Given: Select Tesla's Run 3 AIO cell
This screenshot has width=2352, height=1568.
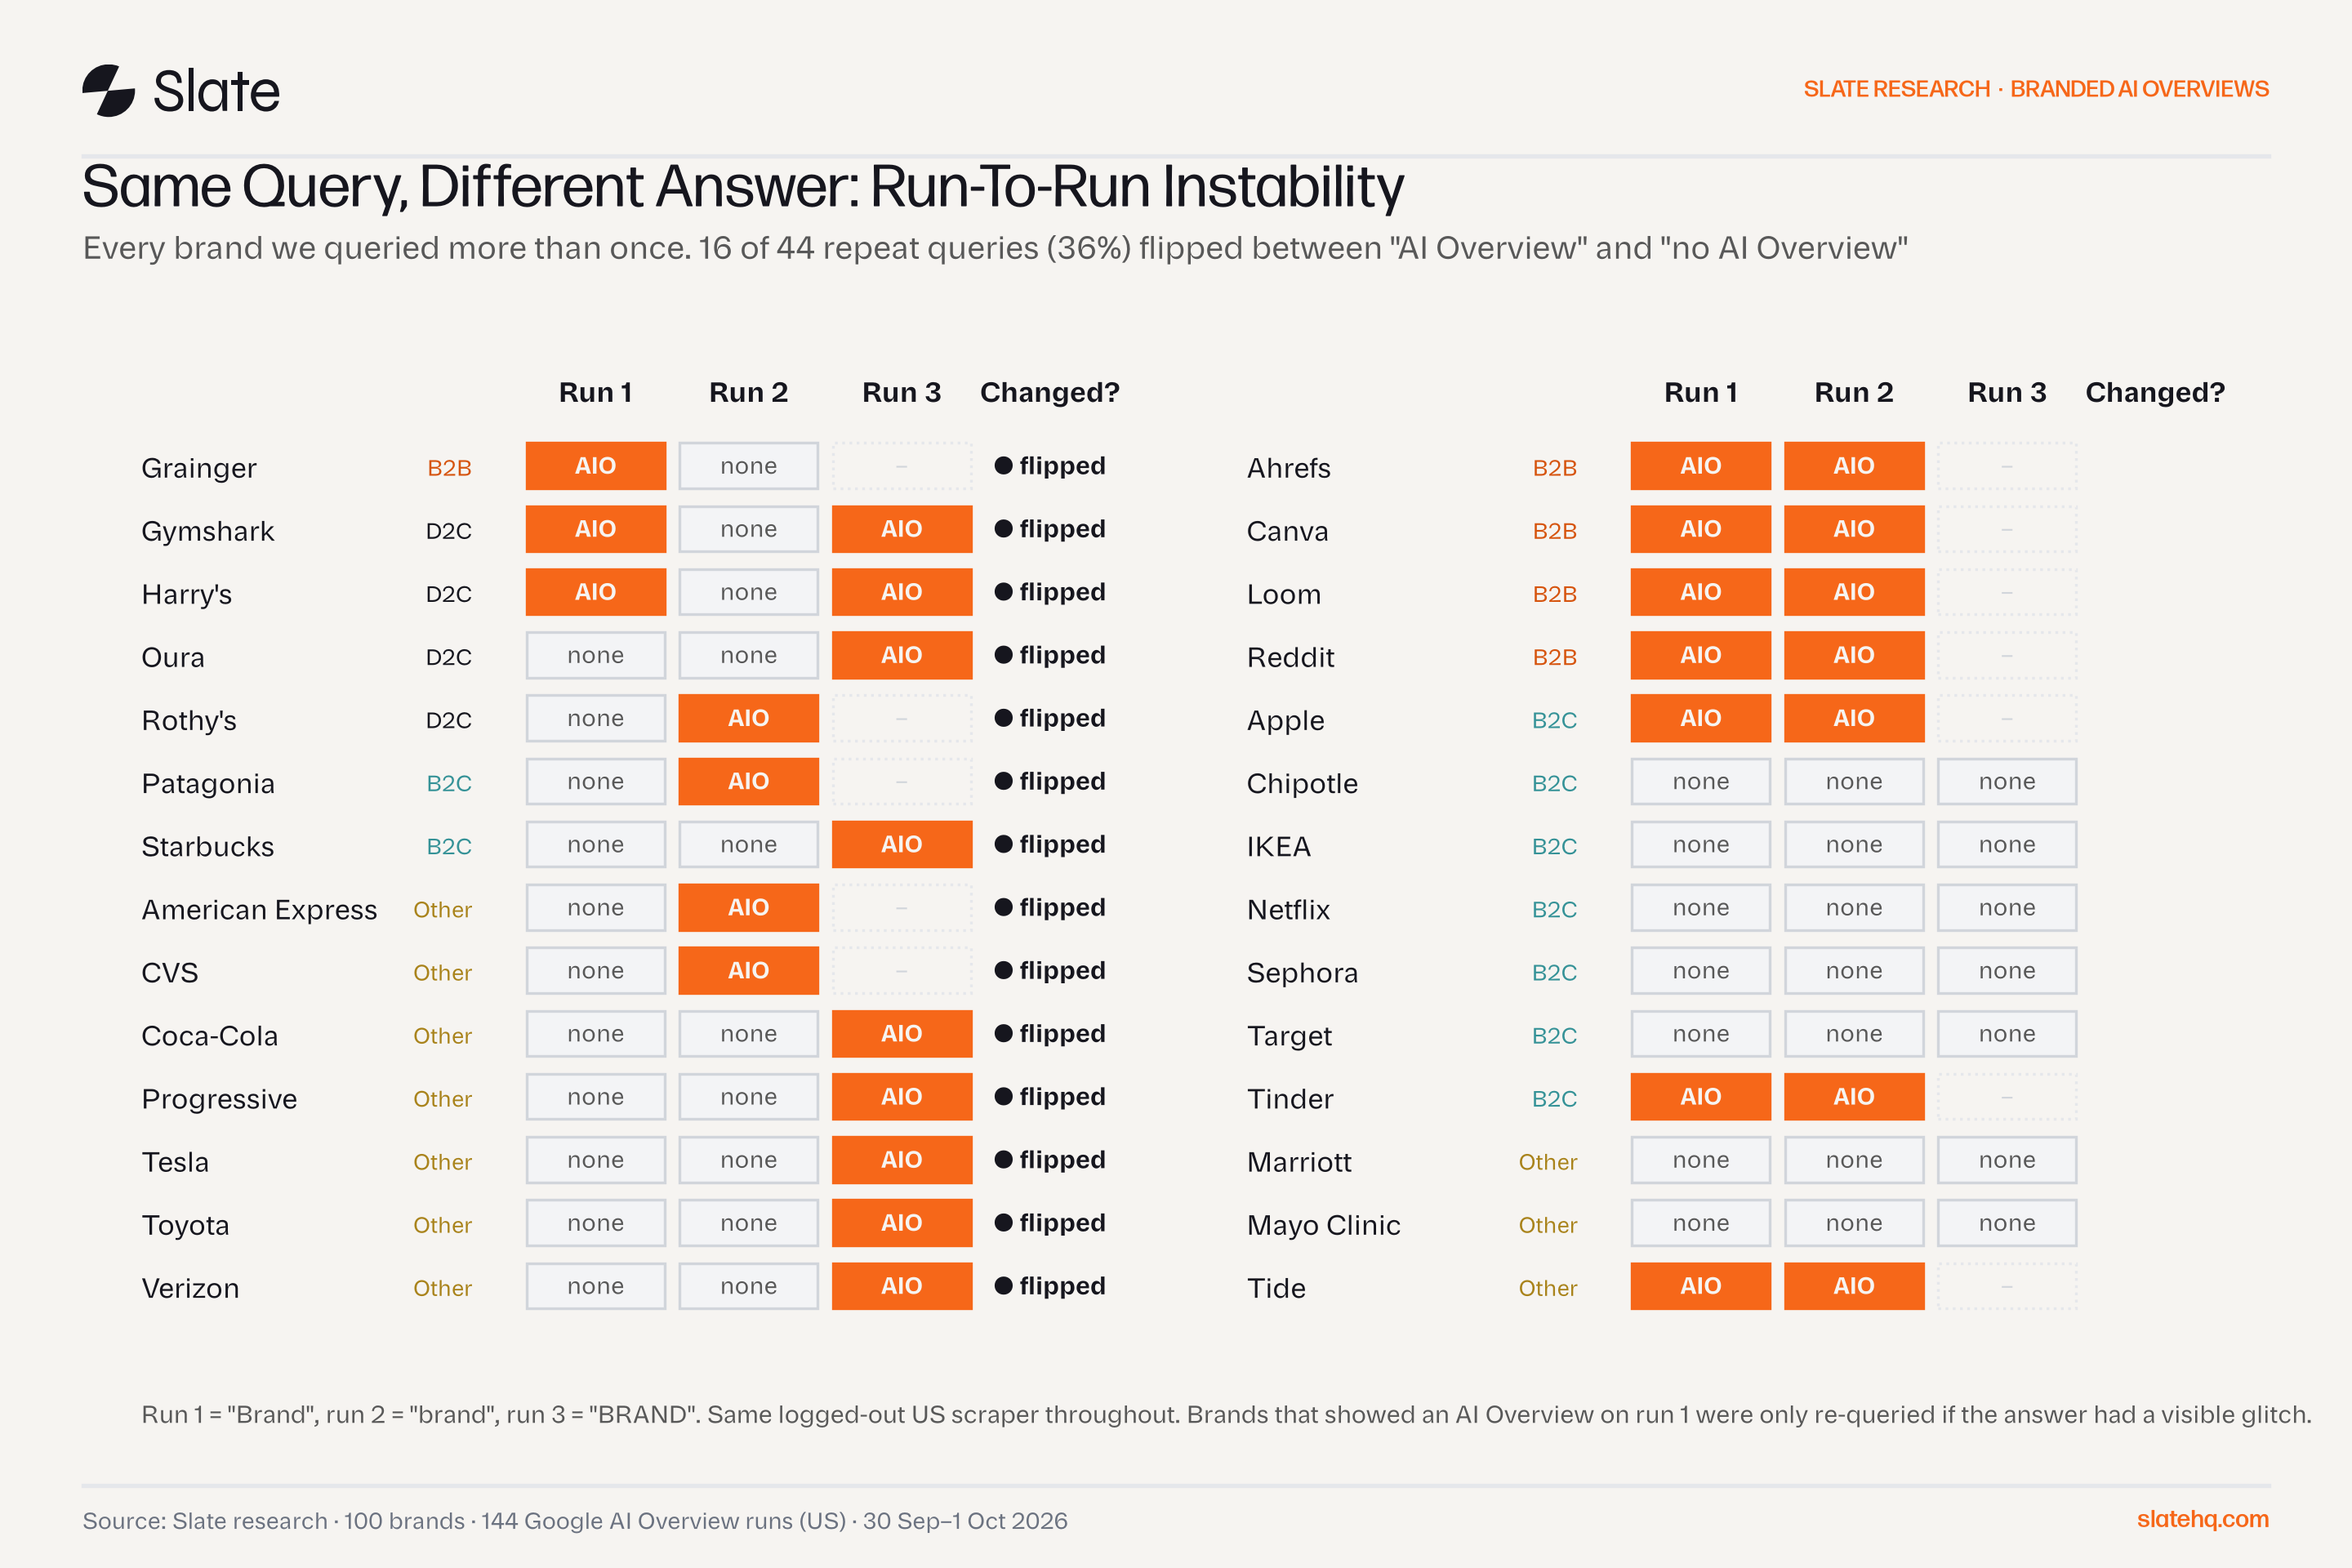Looking at the screenshot, I should coord(902,1160).
